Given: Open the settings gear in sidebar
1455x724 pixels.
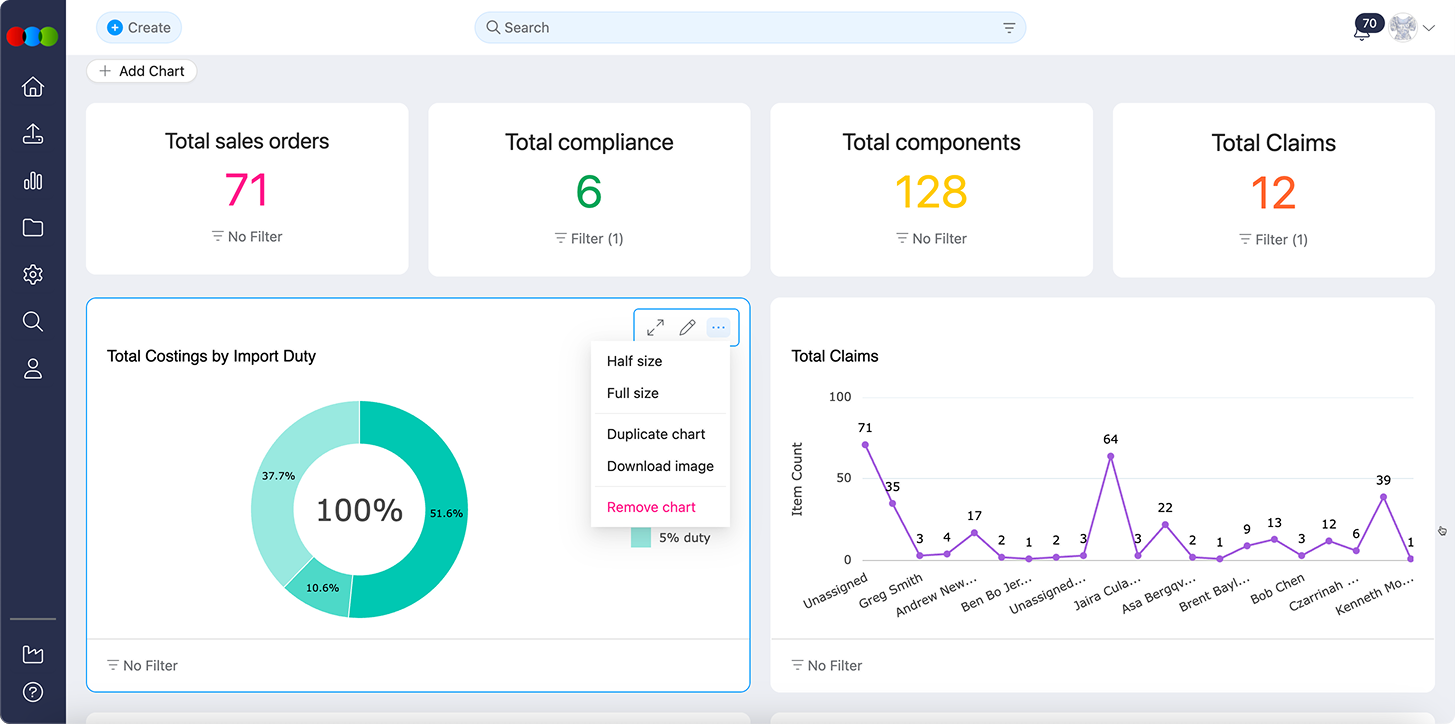Looking at the screenshot, I should 33,274.
